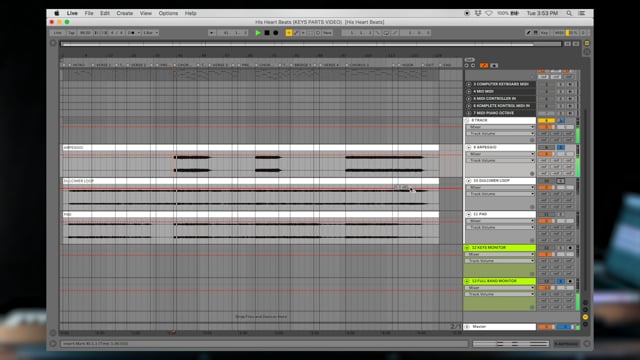Open the Mixer device chooser on 8 TRACK

(x=500, y=127)
